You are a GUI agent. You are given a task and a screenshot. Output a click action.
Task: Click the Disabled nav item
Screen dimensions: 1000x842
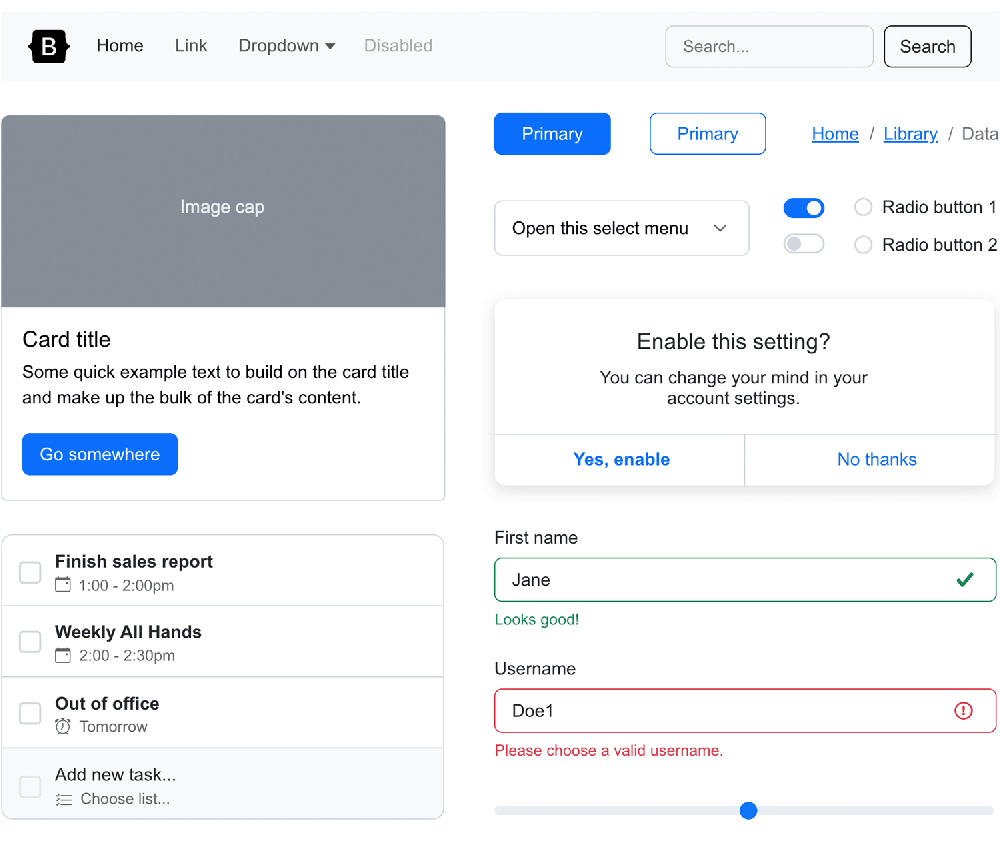point(398,46)
